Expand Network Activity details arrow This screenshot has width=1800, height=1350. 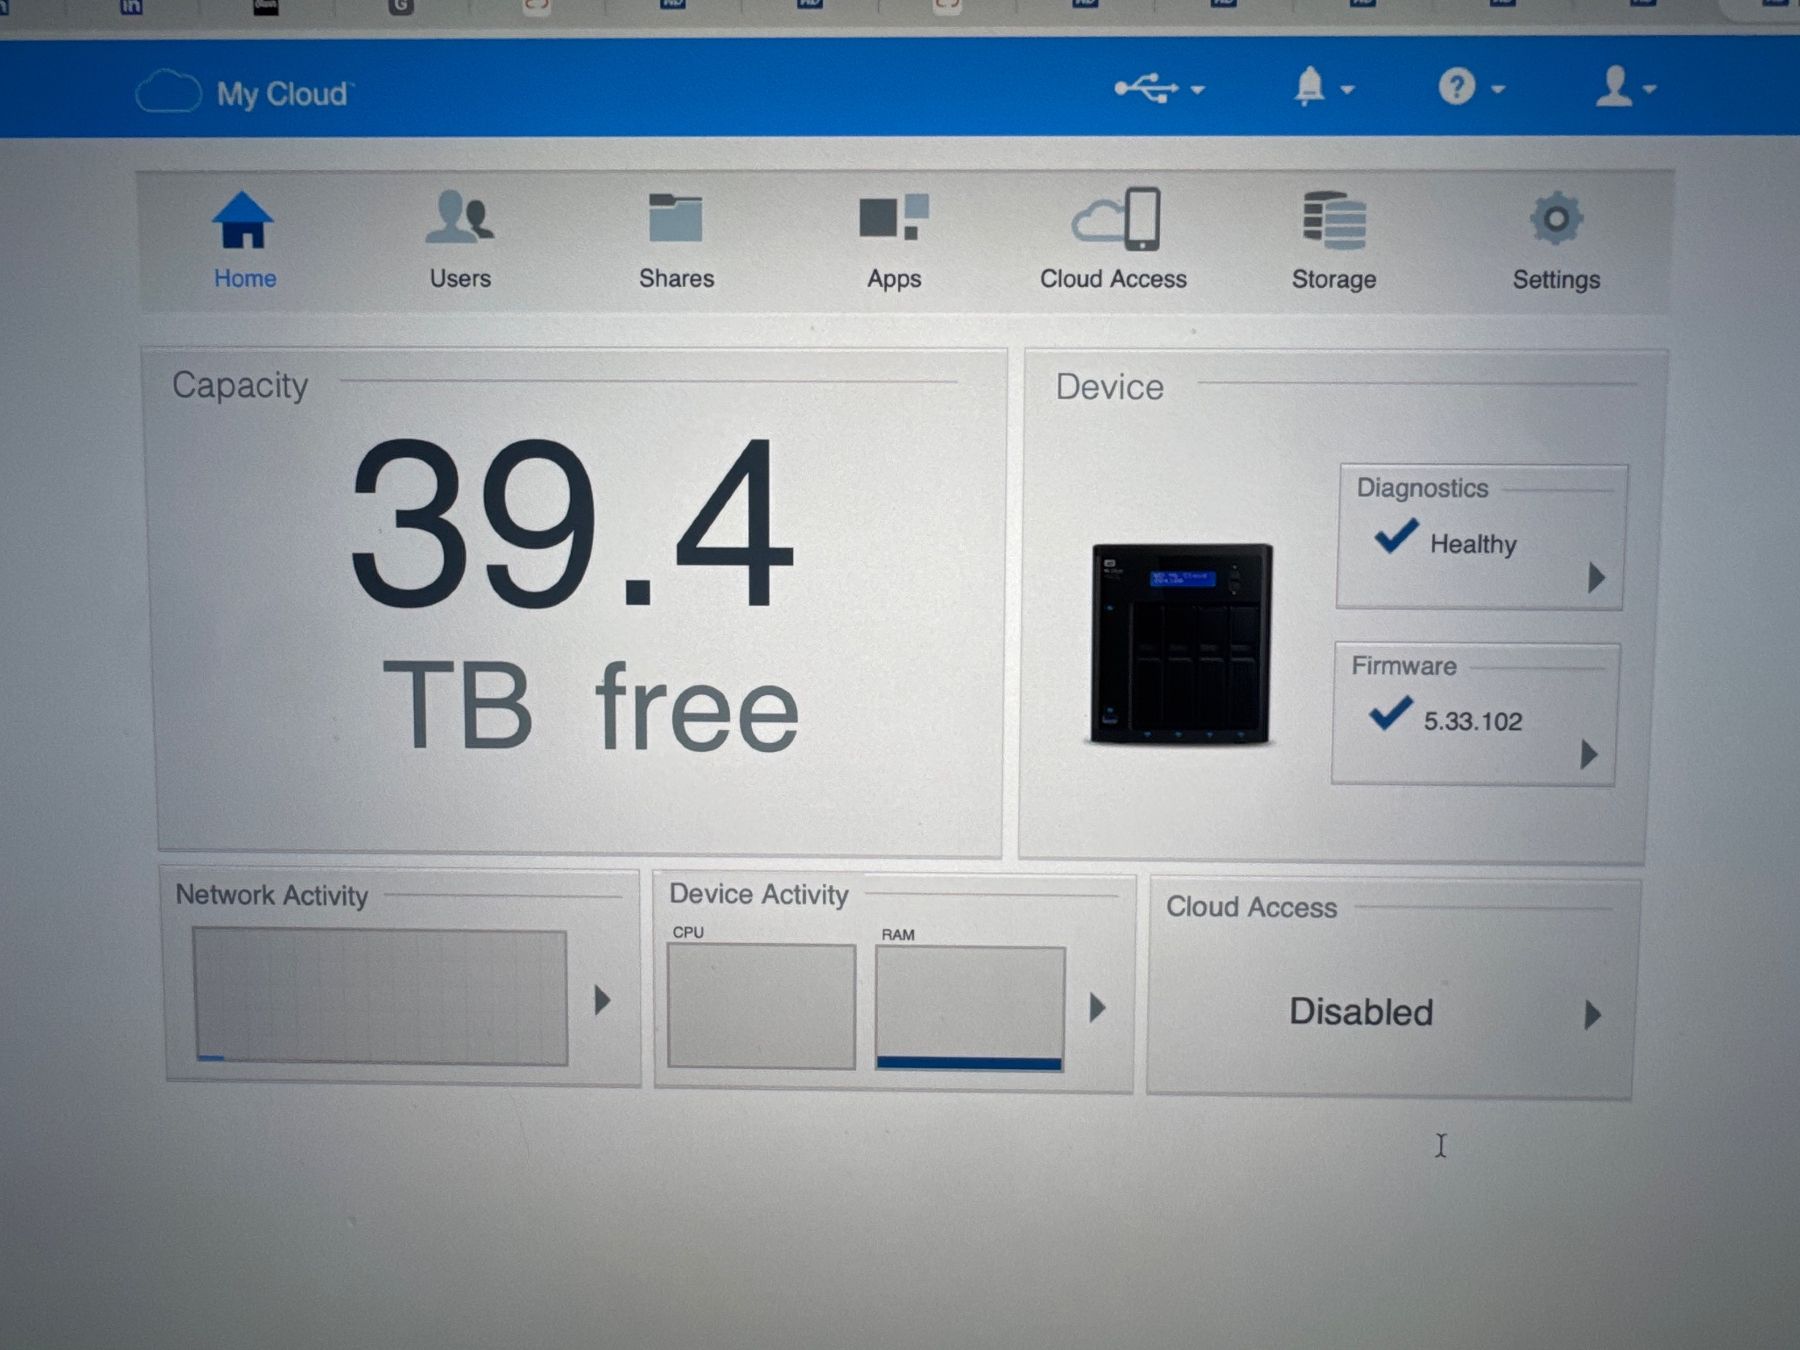pos(602,1000)
